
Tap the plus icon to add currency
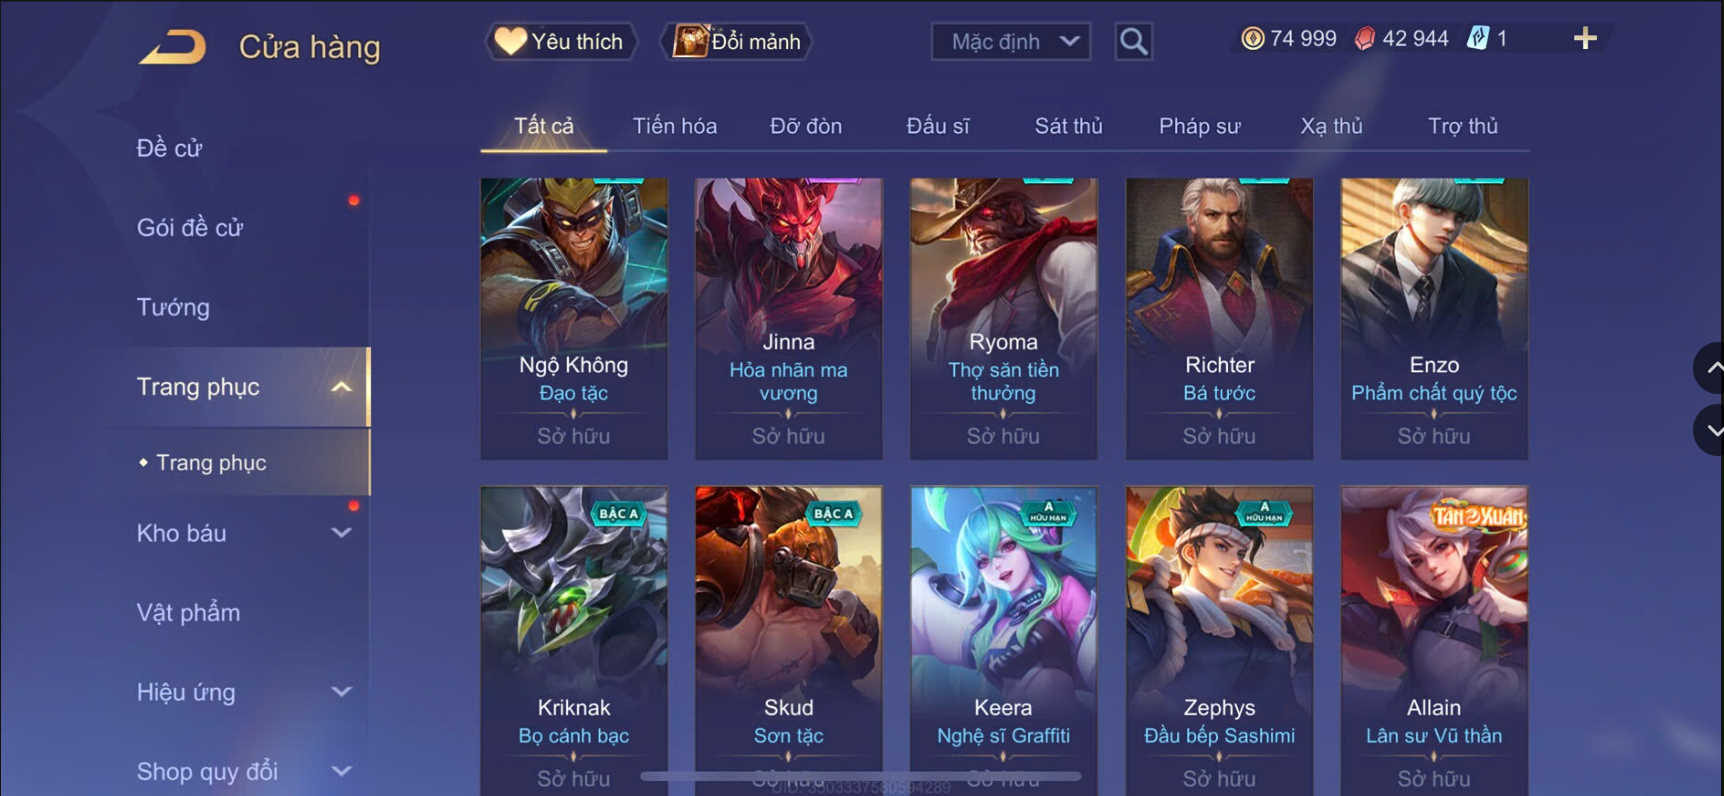pos(1585,39)
